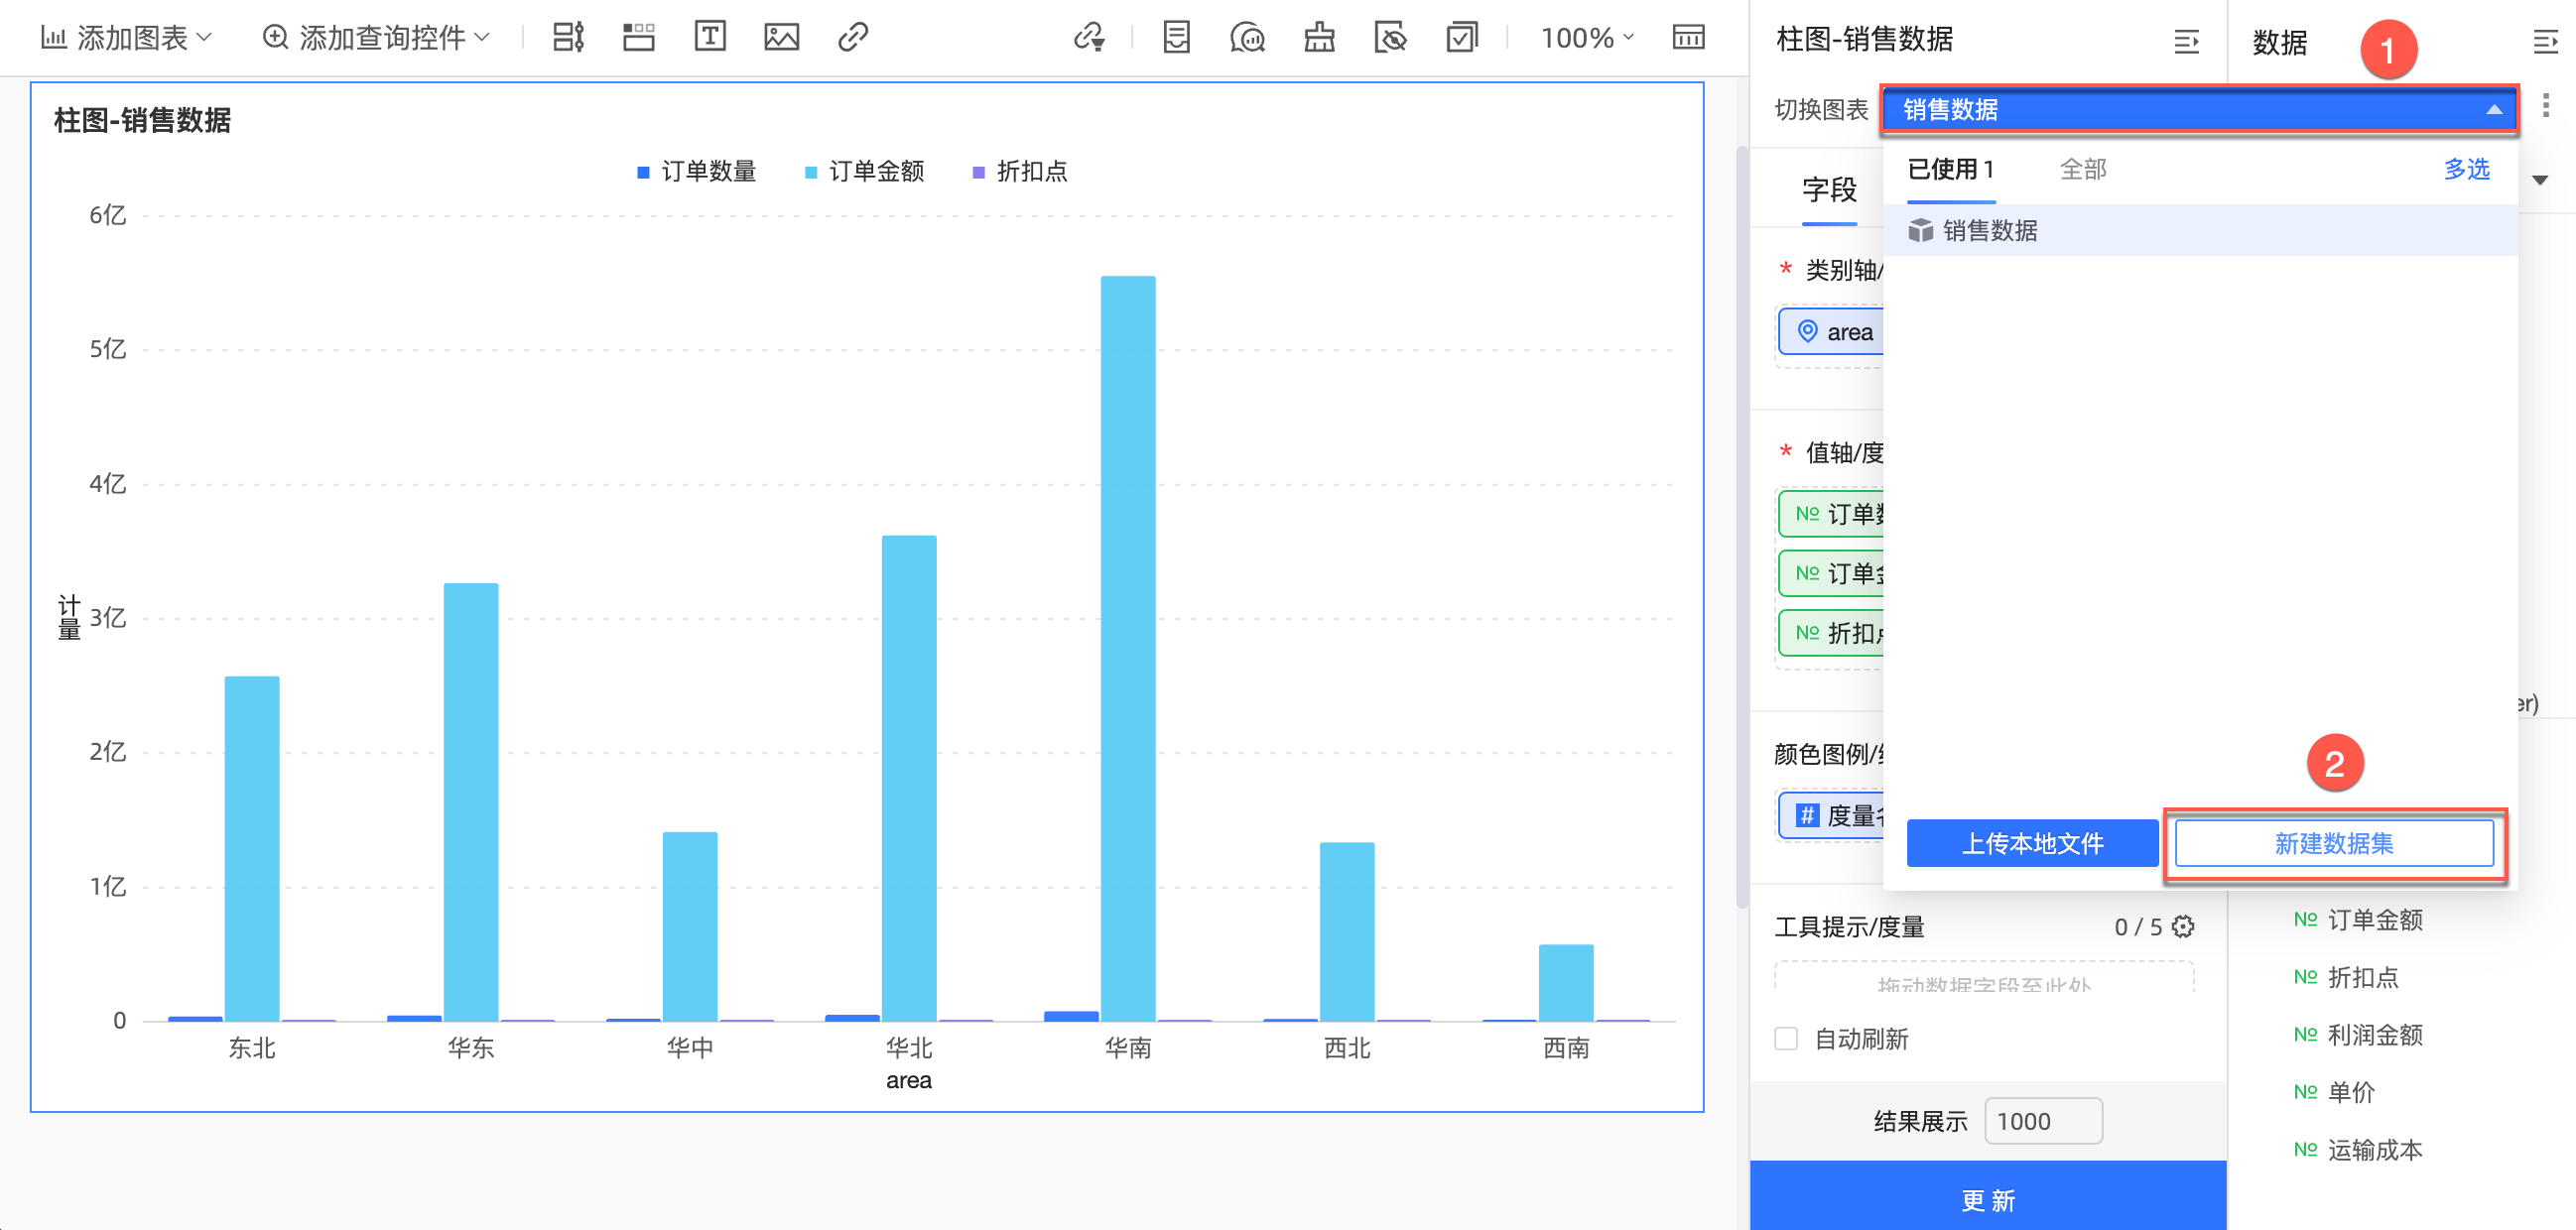
Task: Click the filter bar widget icon
Action: pos(568,38)
